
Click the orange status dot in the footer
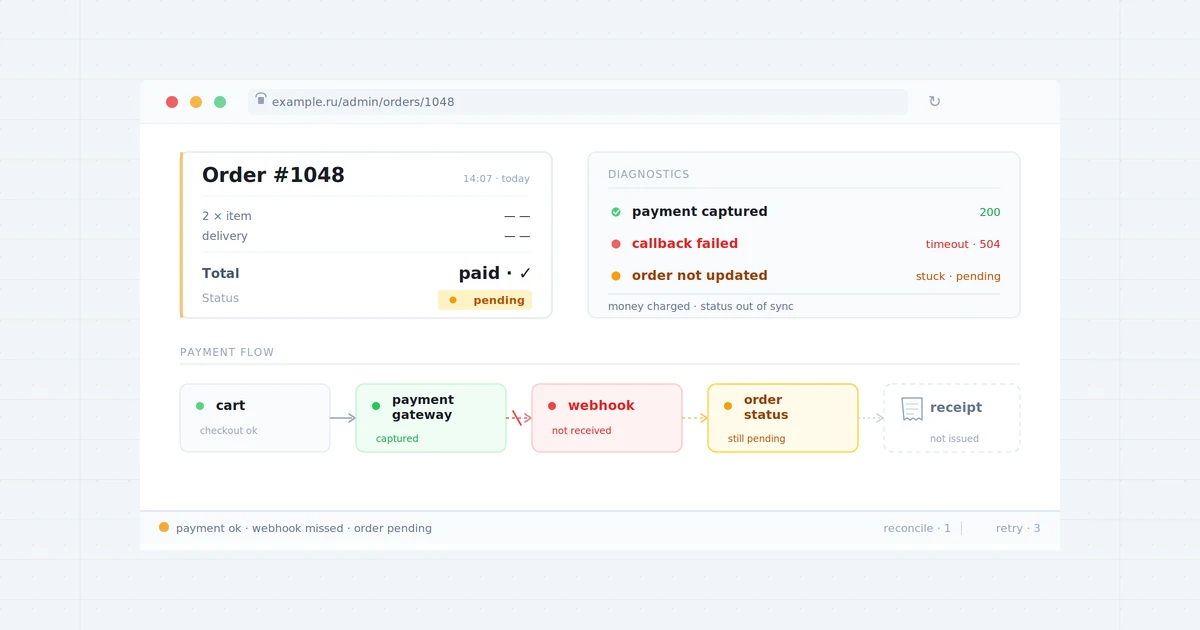pyautogui.click(x=164, y=527)
